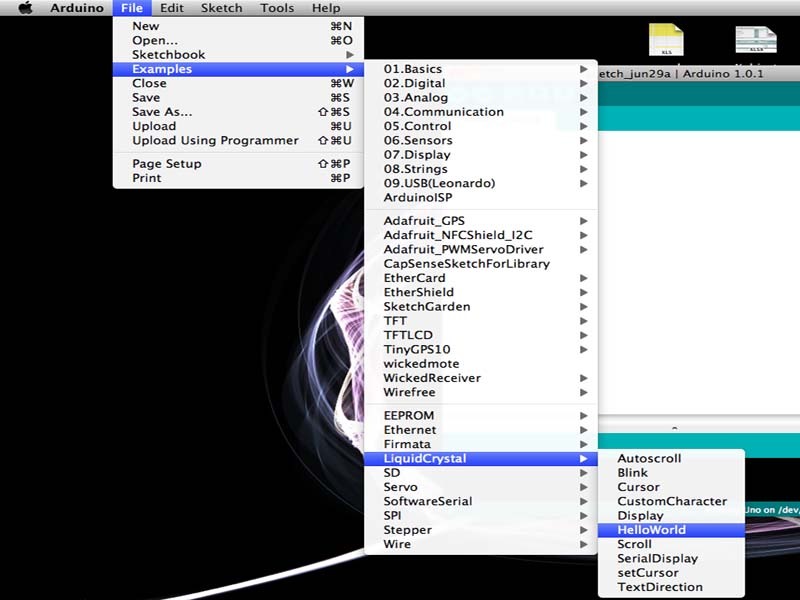Image resolution: width=800 pixels, height=600 pixels.
Task: Open the second XLSX desktop file icon
Action: click(756, 39)
